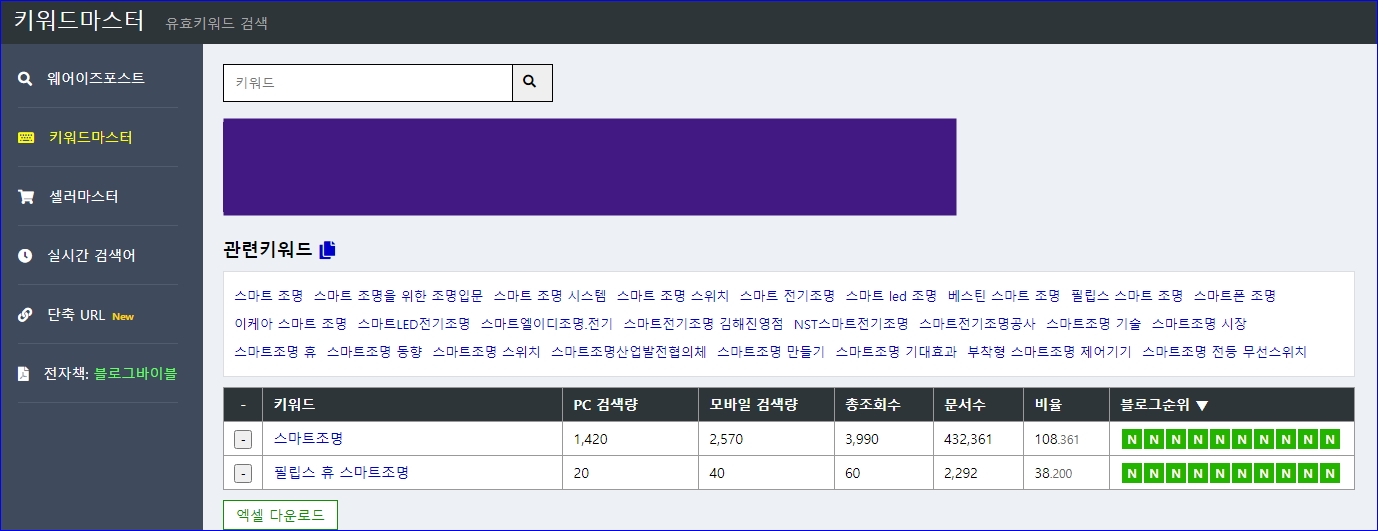The height and width of the screenshot is (531, 1378).
Task: Click related keyword 스마트조명 만들기
Action: (x=771, y=351)
